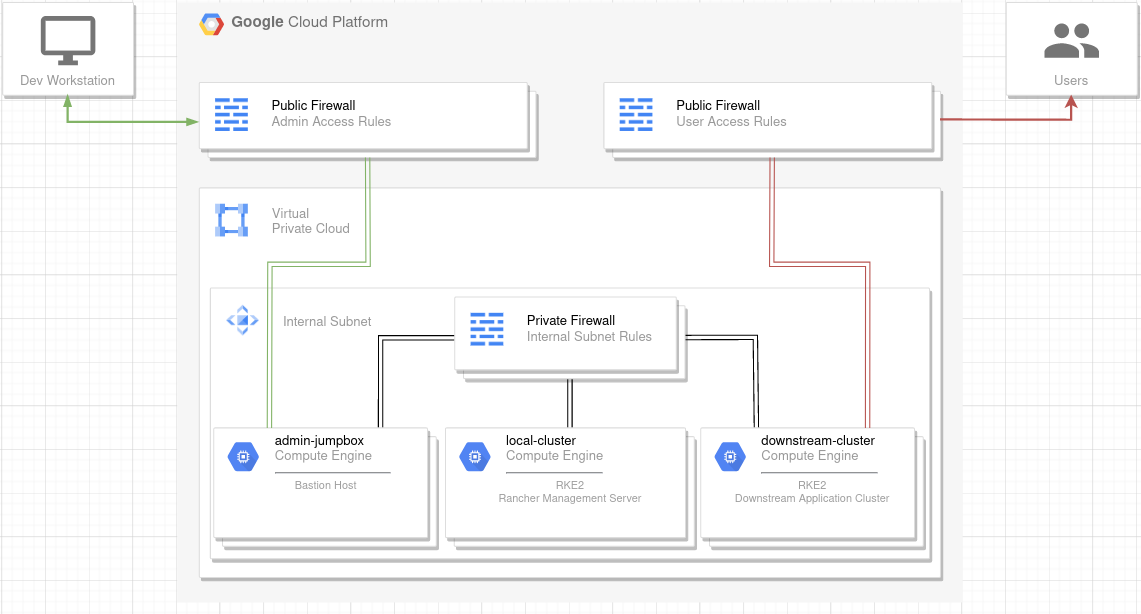Click the Private Firewall brick icon

click(x=487, y=329)
